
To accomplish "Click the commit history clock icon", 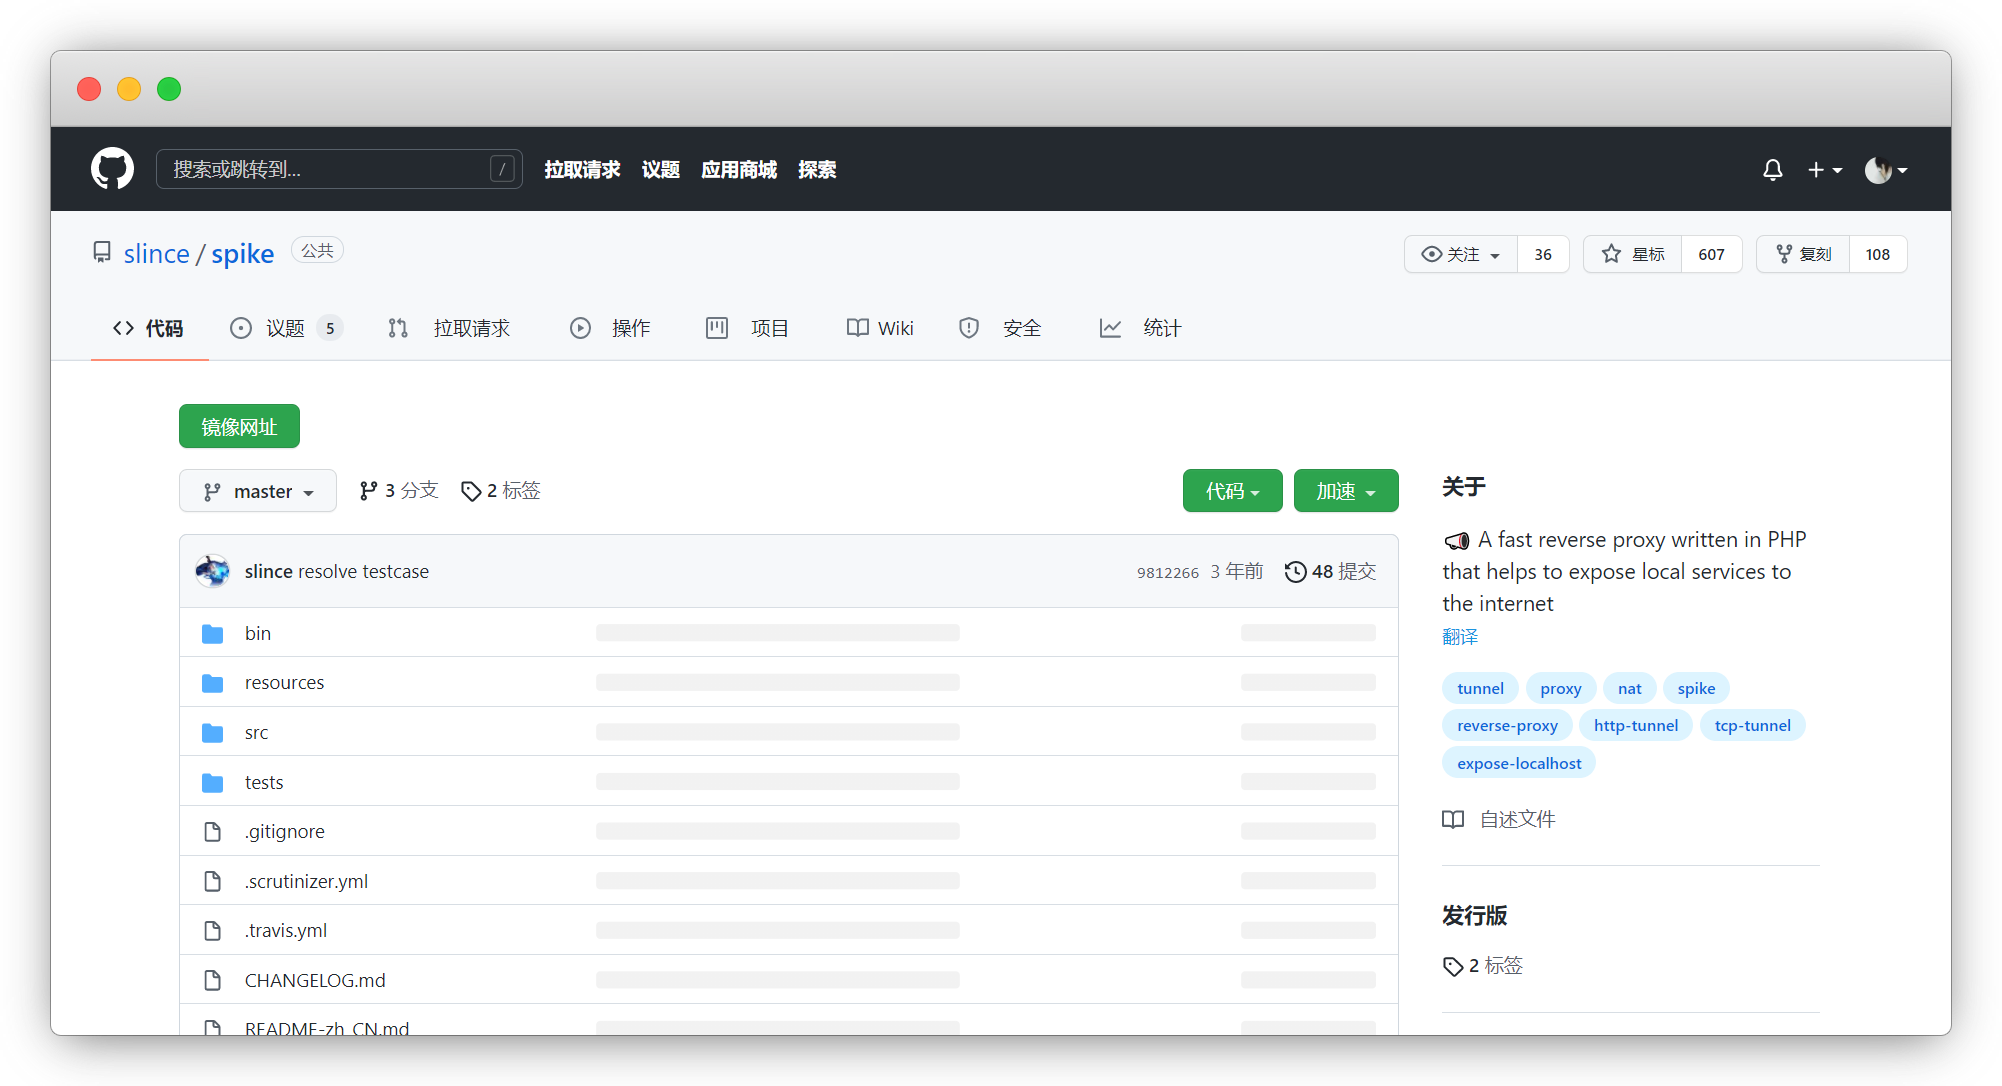I will (x=1295, y=572).
